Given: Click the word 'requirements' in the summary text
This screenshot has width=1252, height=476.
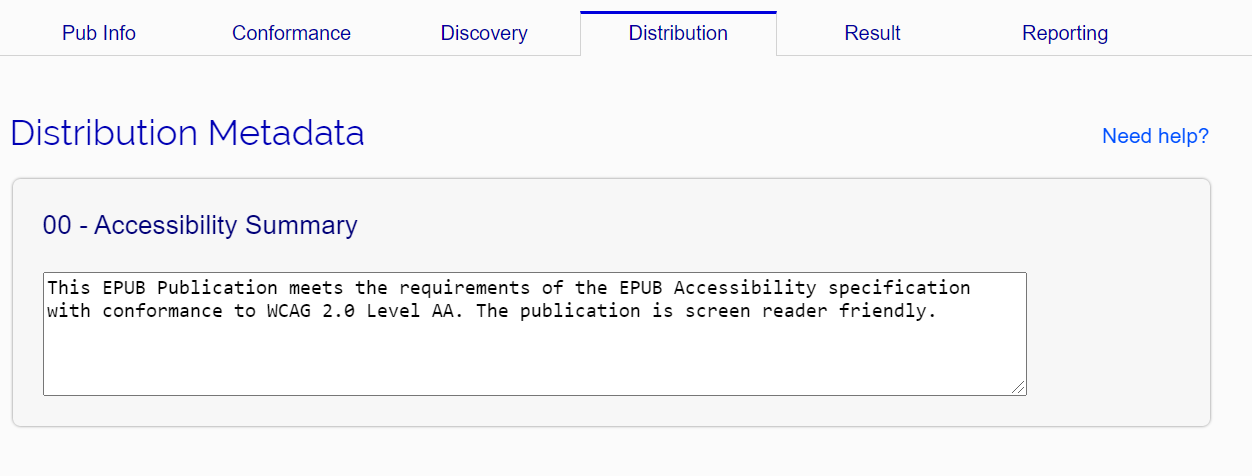Looking at the screenshot, I should pos(465,288).
